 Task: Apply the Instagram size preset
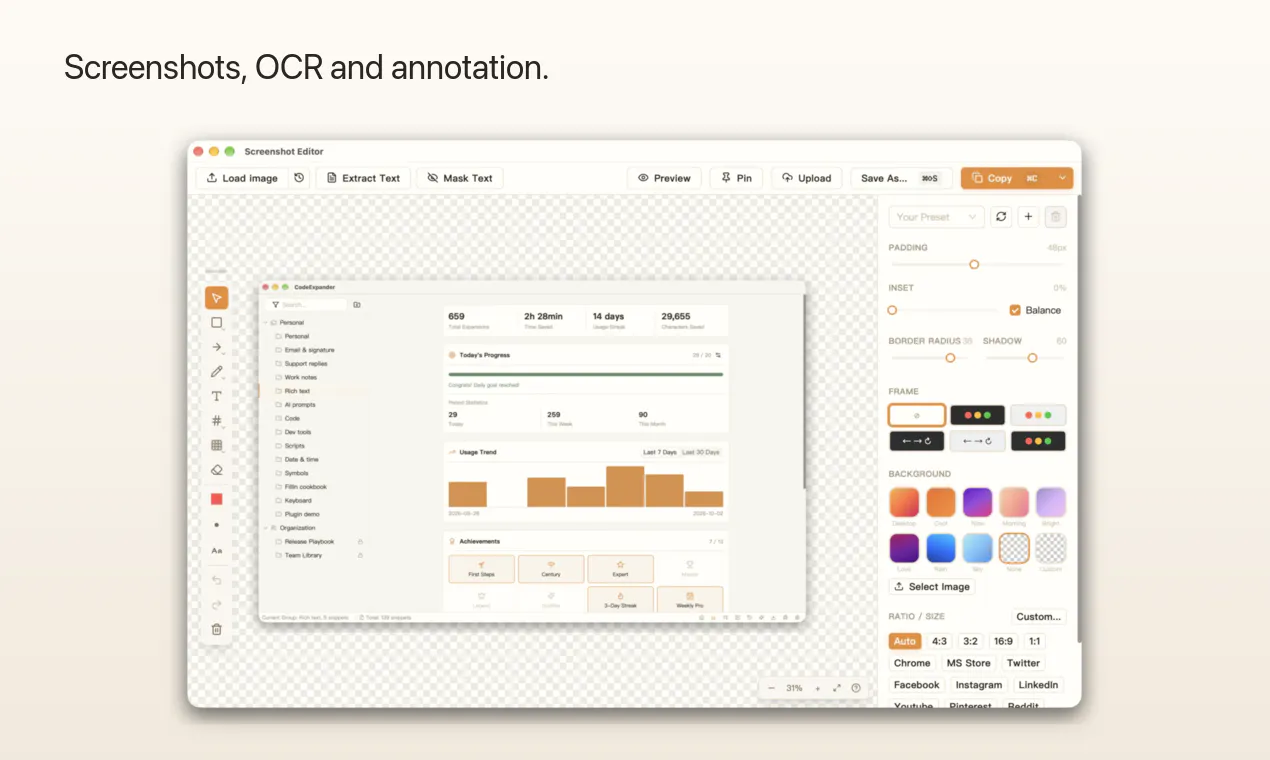[979, 685]
